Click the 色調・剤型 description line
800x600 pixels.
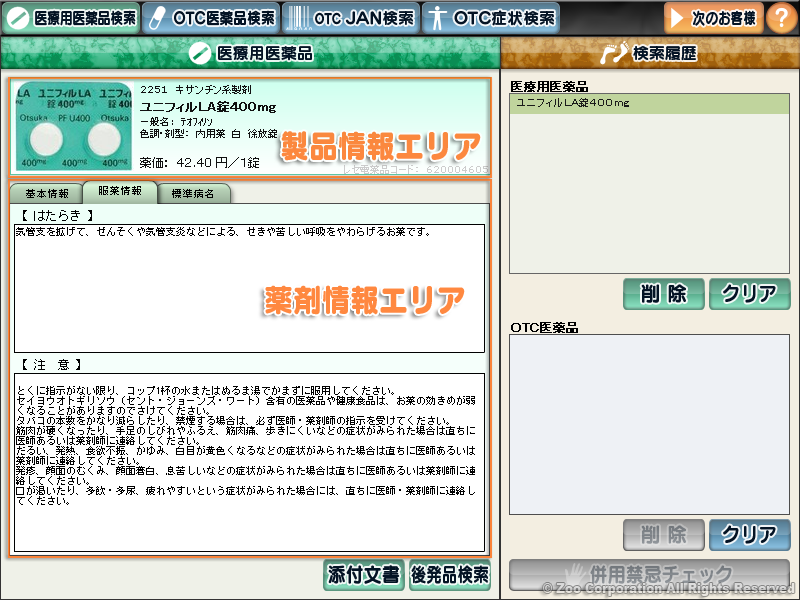[x=209, y=134]
